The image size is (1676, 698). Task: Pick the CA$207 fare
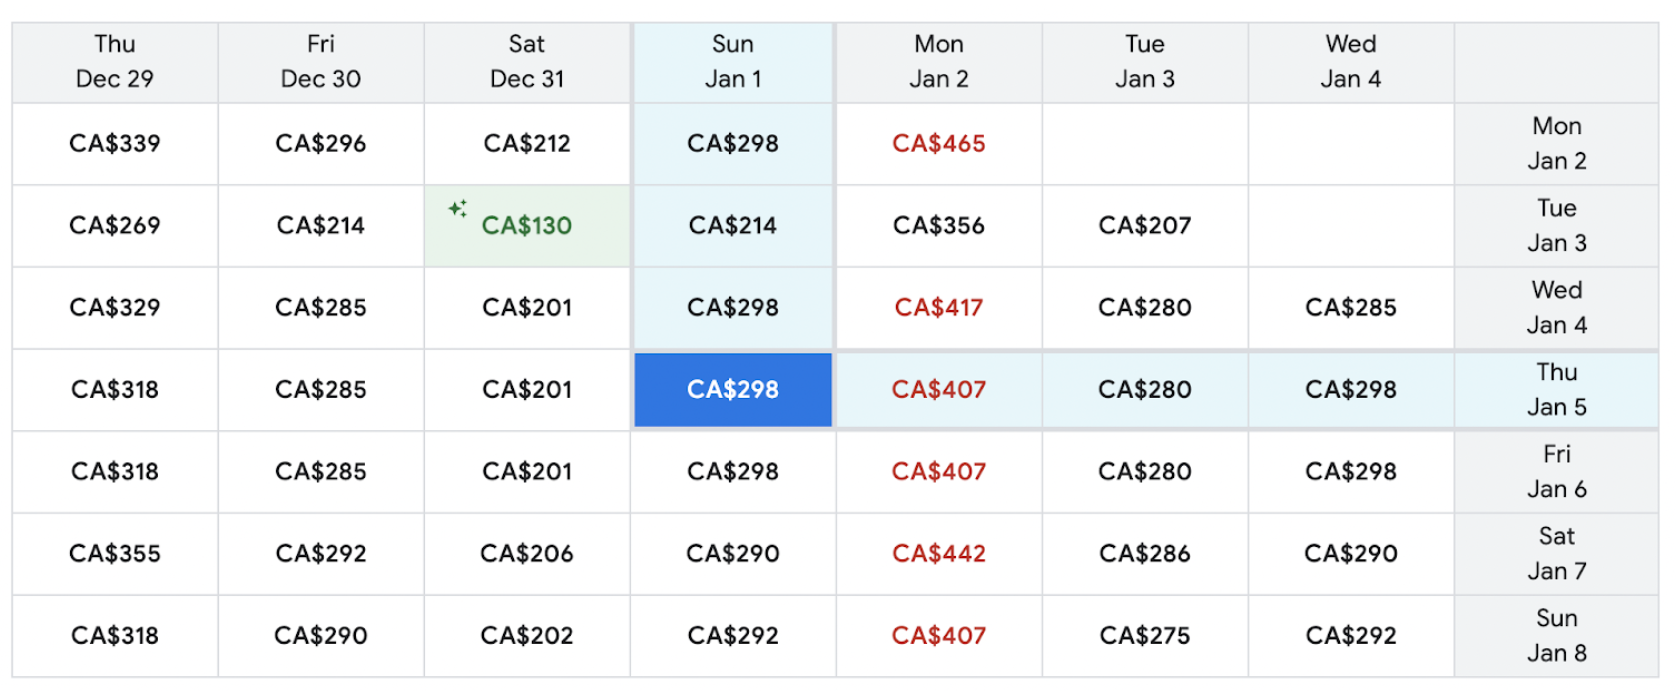pos(1145,226)
